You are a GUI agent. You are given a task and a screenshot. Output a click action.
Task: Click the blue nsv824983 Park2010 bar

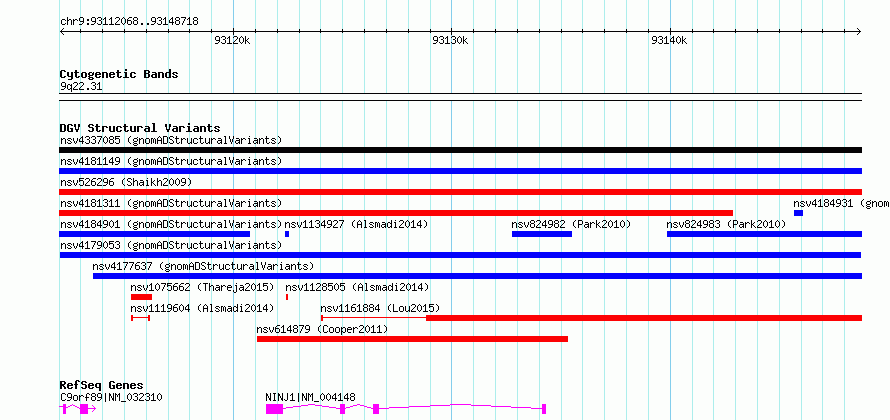click(764, 234)
